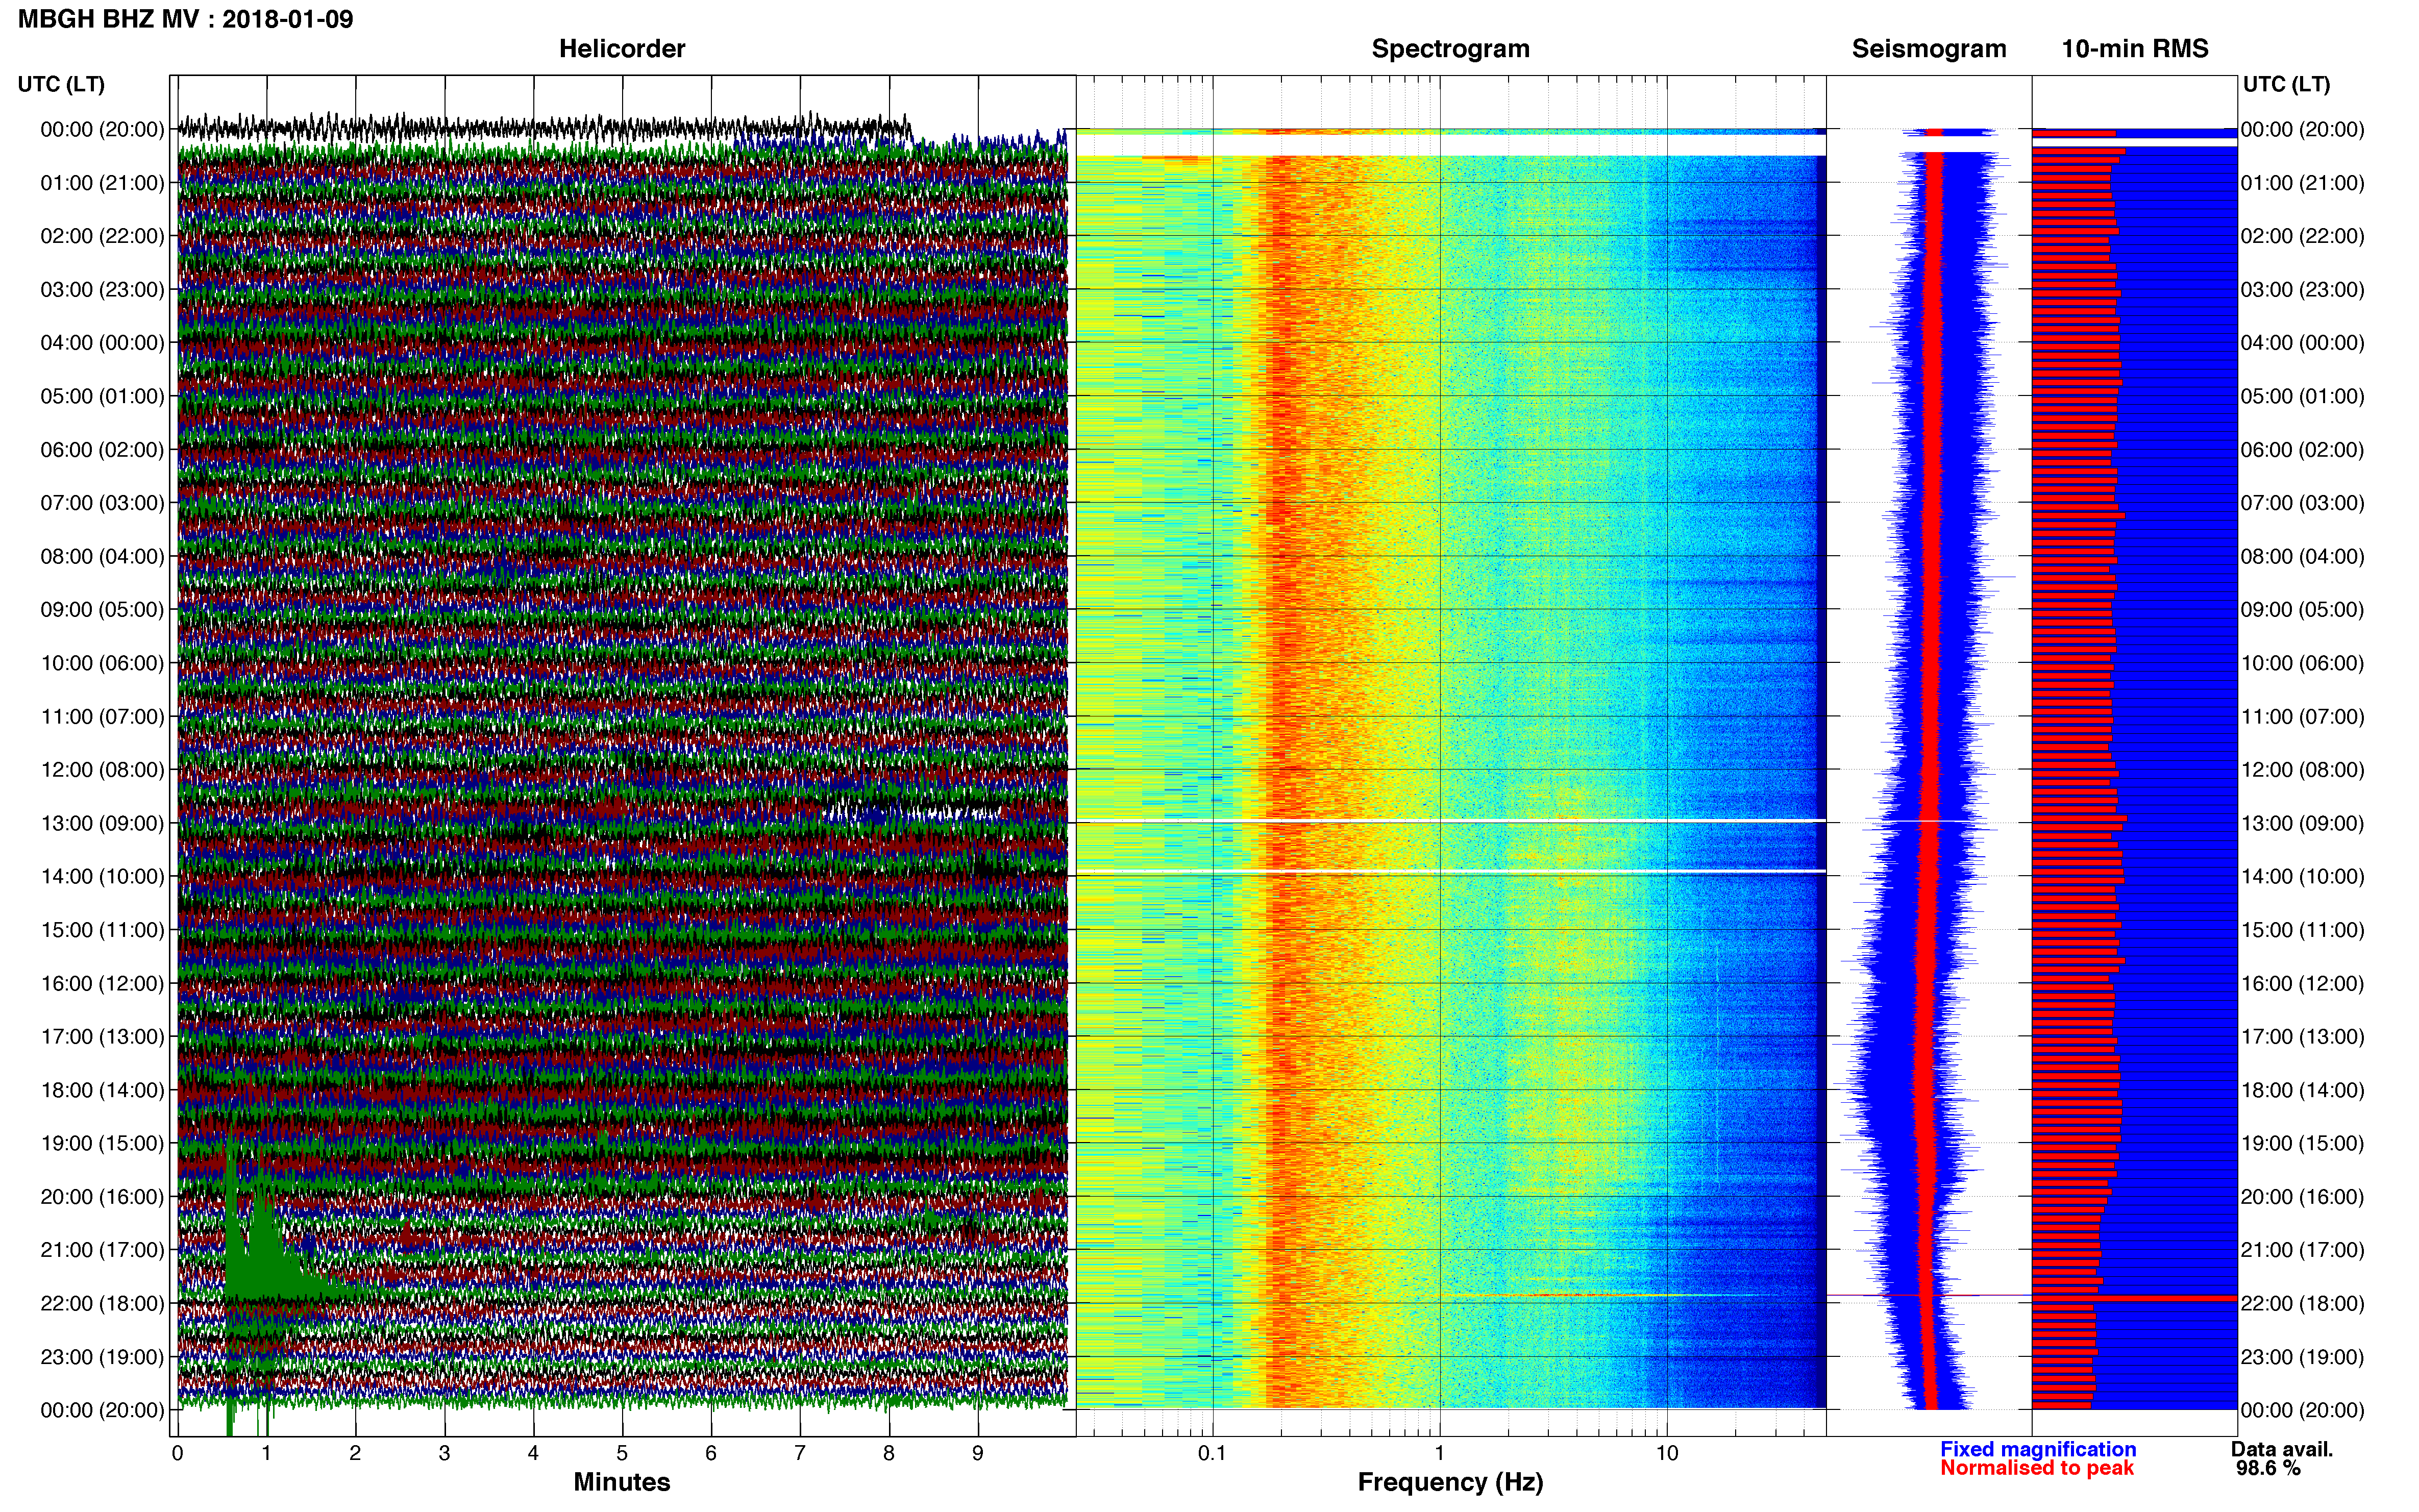Click "15:00 (11:00)" on the right time axis
The image size is (2419, 1512).
coord(2302,930)
